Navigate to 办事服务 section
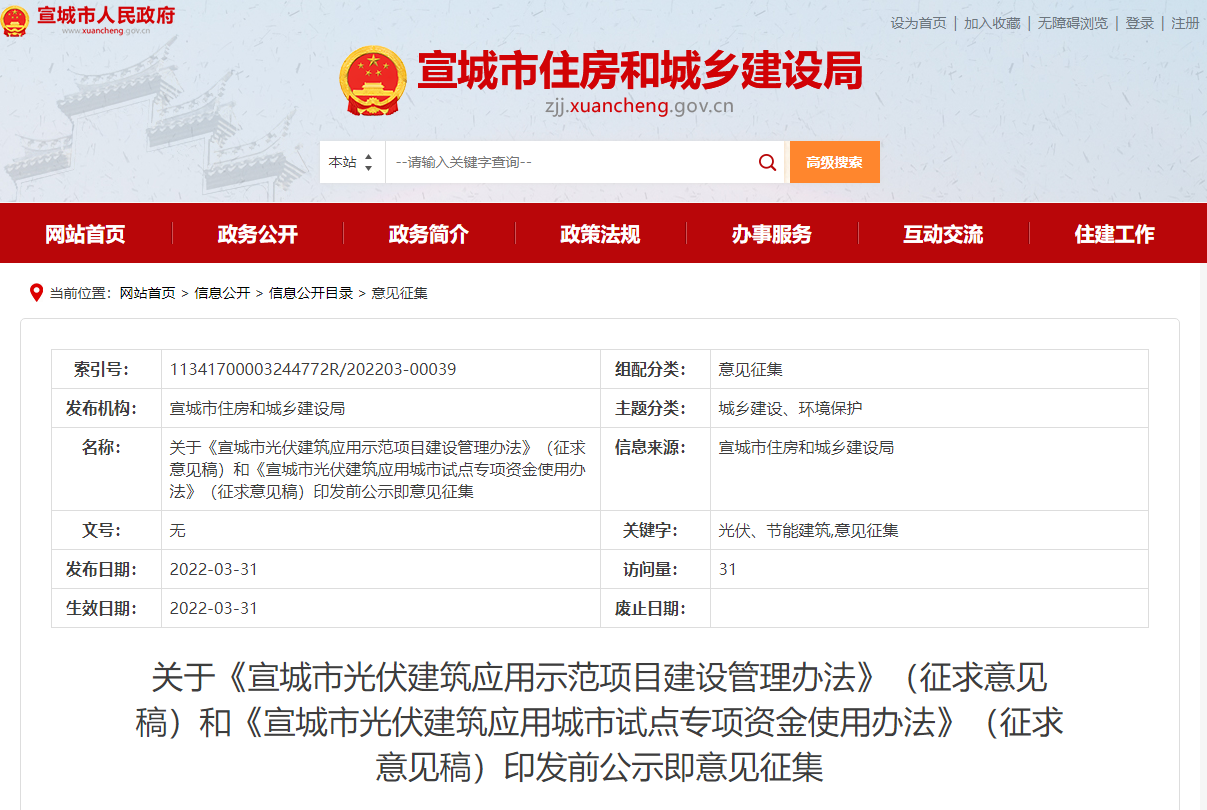The image size is (1207, 810). click(772, 234)
